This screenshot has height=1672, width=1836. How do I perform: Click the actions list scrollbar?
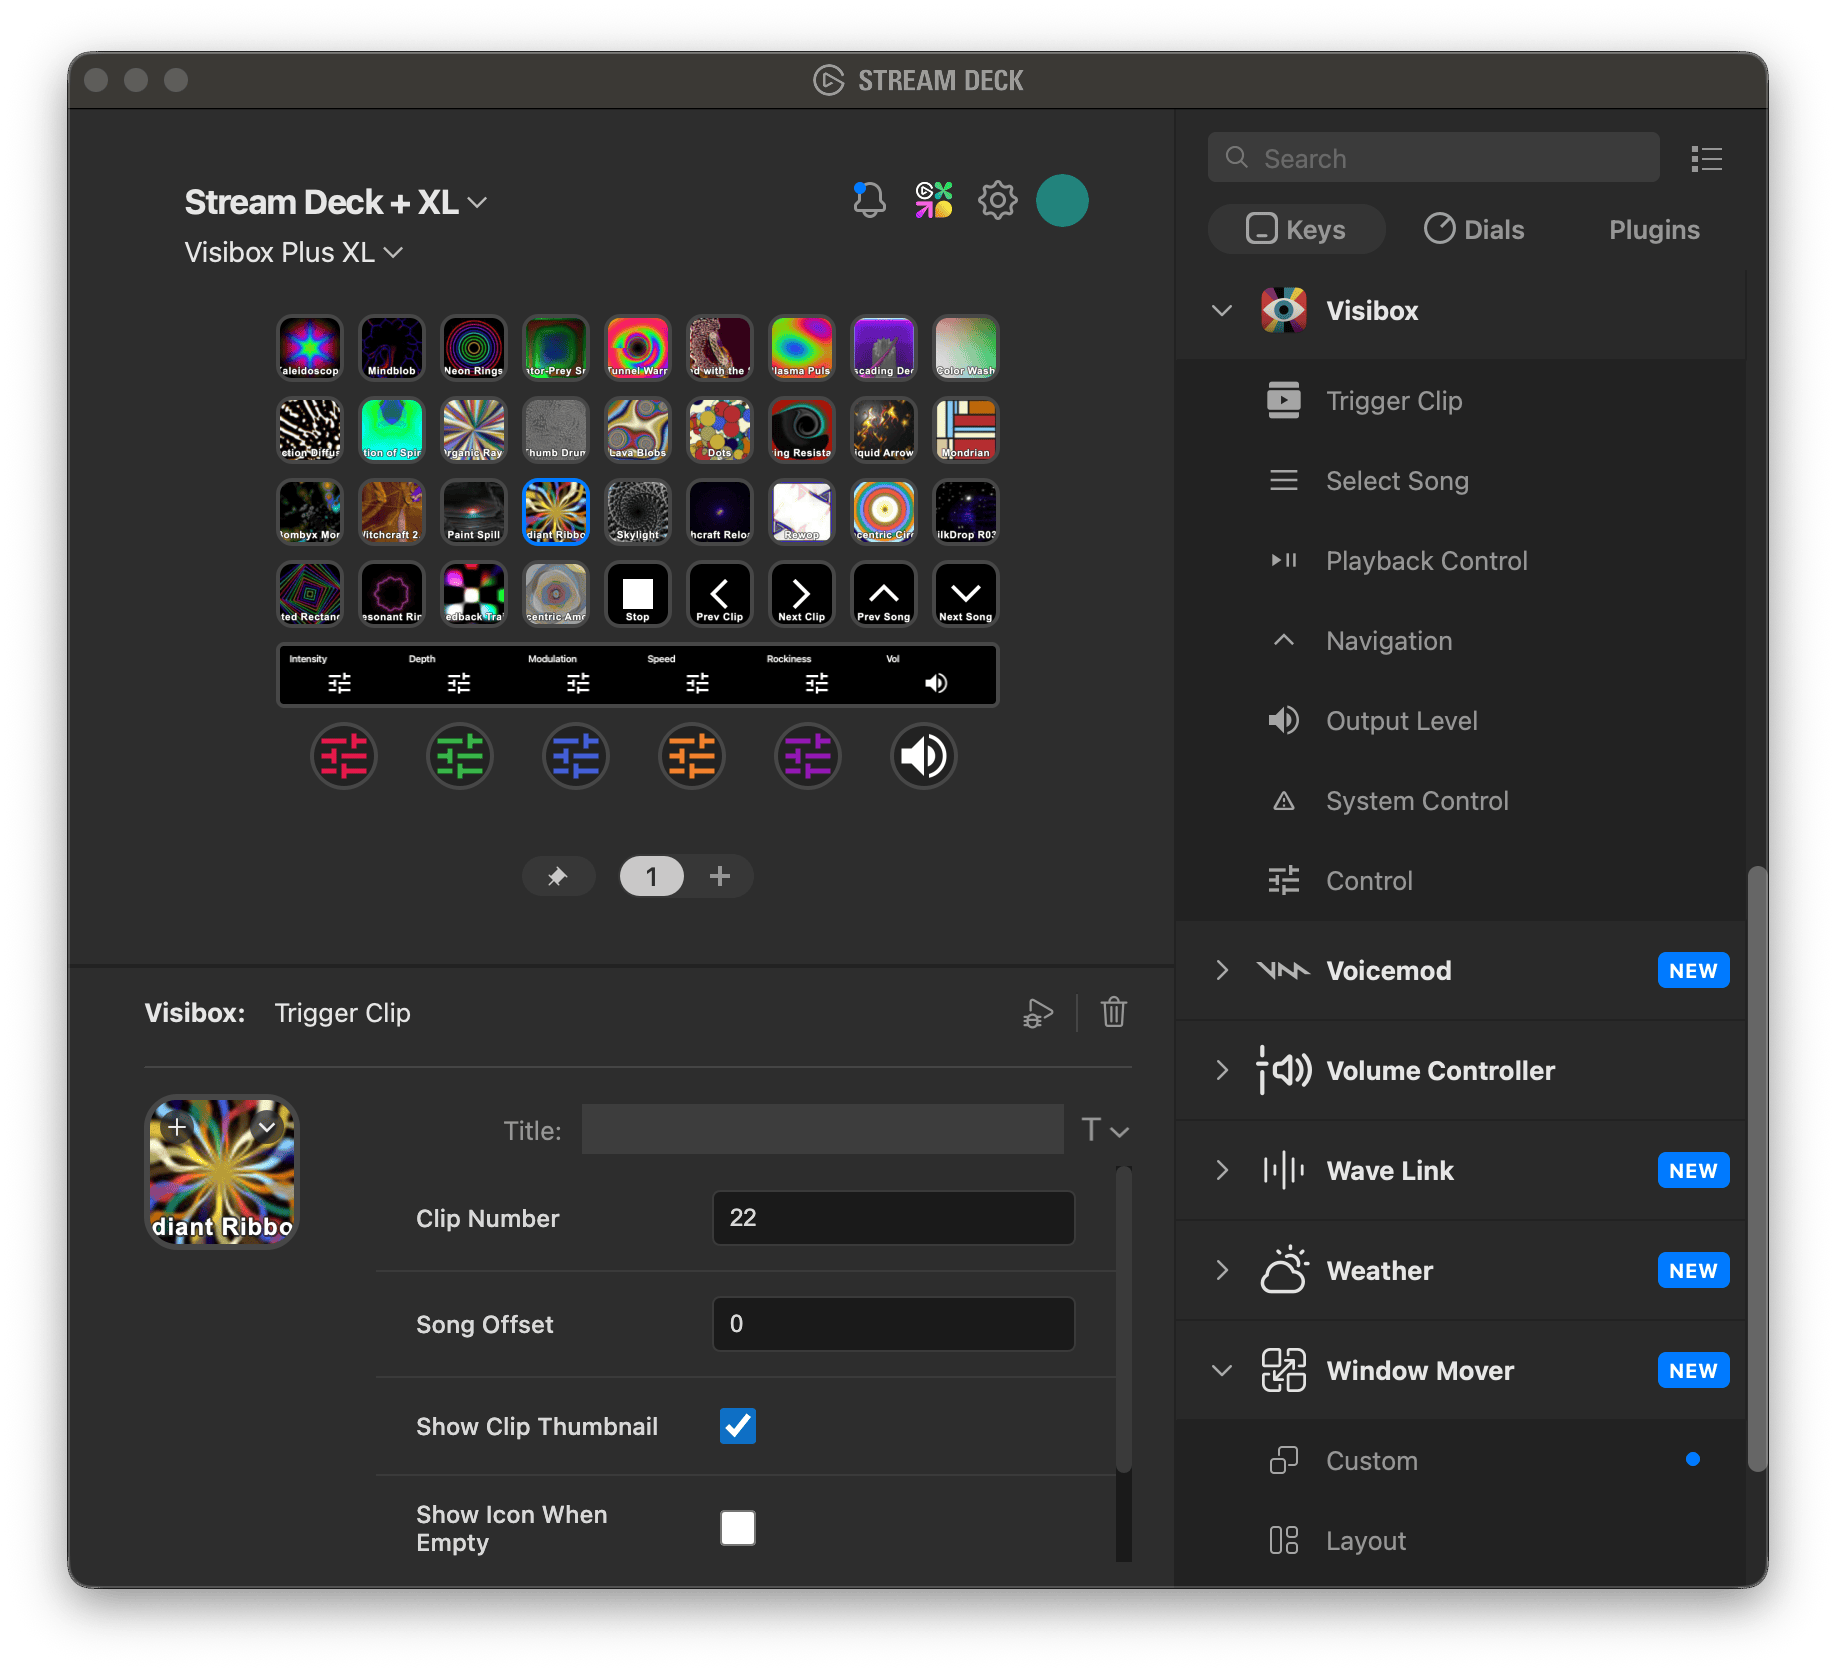click(x=1757, y=1170)
